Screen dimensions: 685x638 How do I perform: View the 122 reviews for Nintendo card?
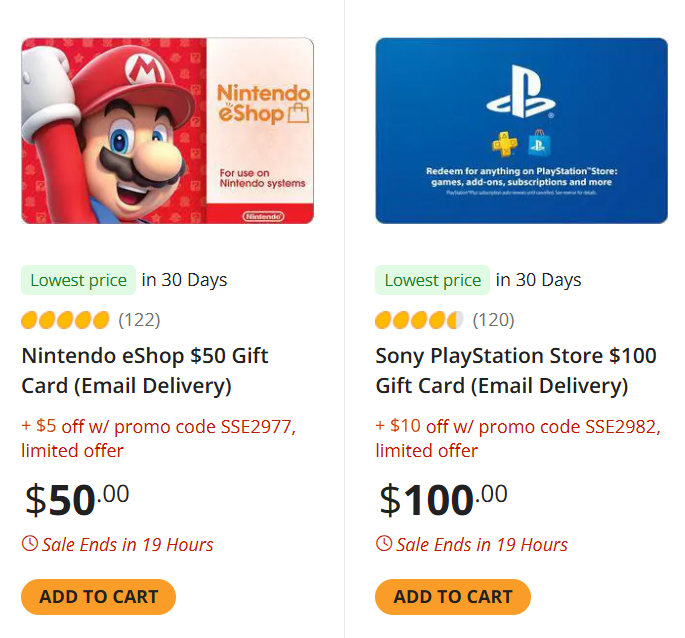(139, 320)
